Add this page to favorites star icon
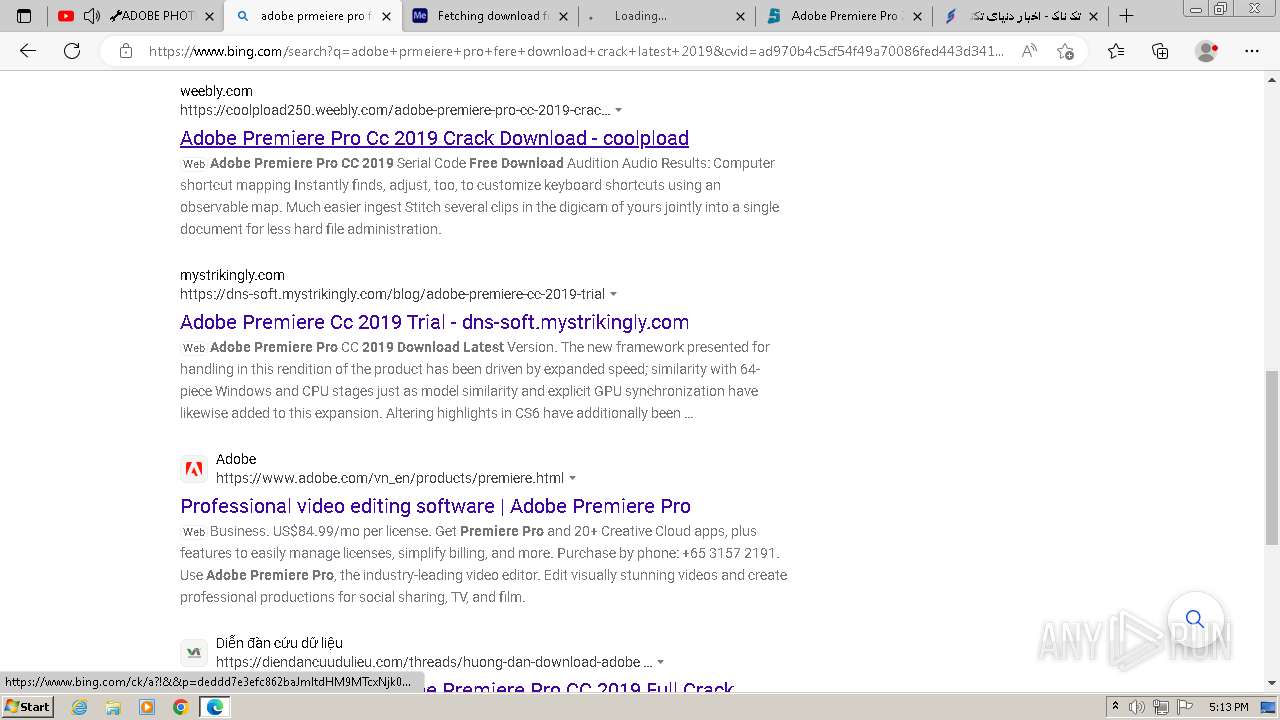Image resolution: width=1280 pixels, height=720 pixels. coord(1065,51)
